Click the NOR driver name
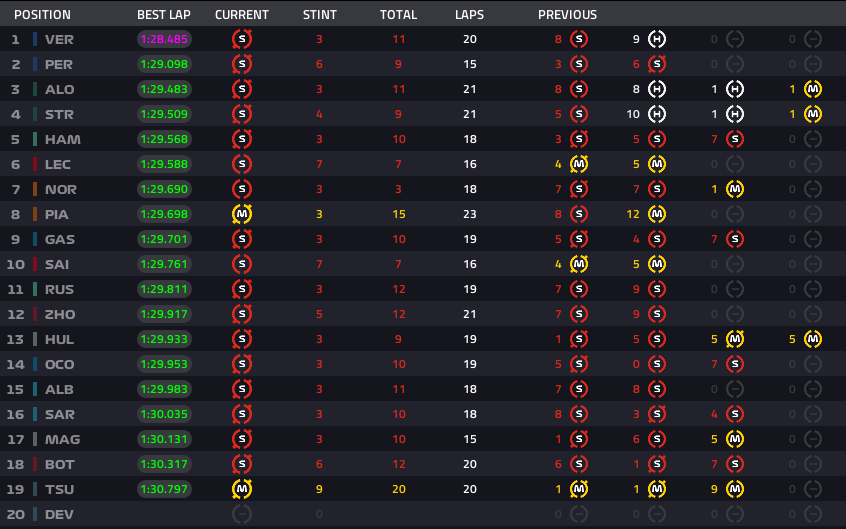 pos(60,189)
